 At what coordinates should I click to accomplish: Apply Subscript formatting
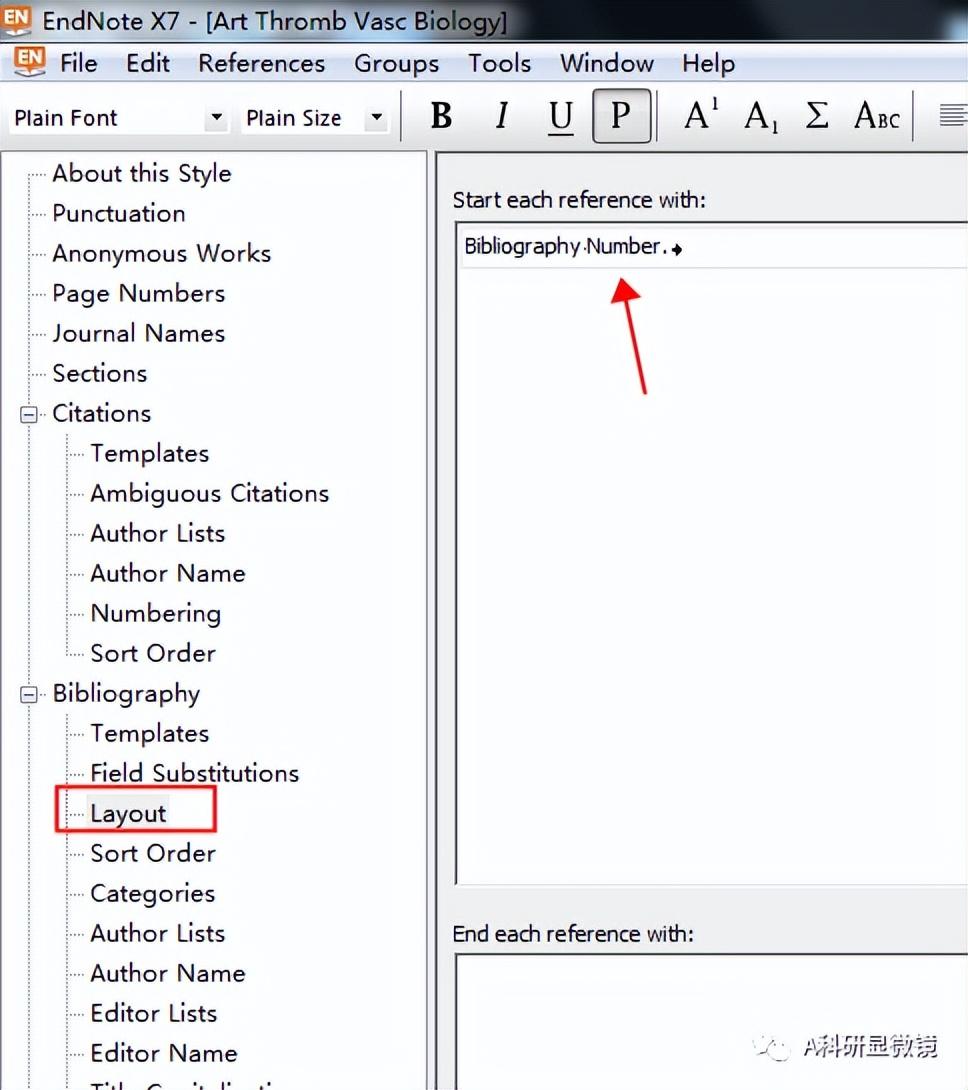coord(760,115)
